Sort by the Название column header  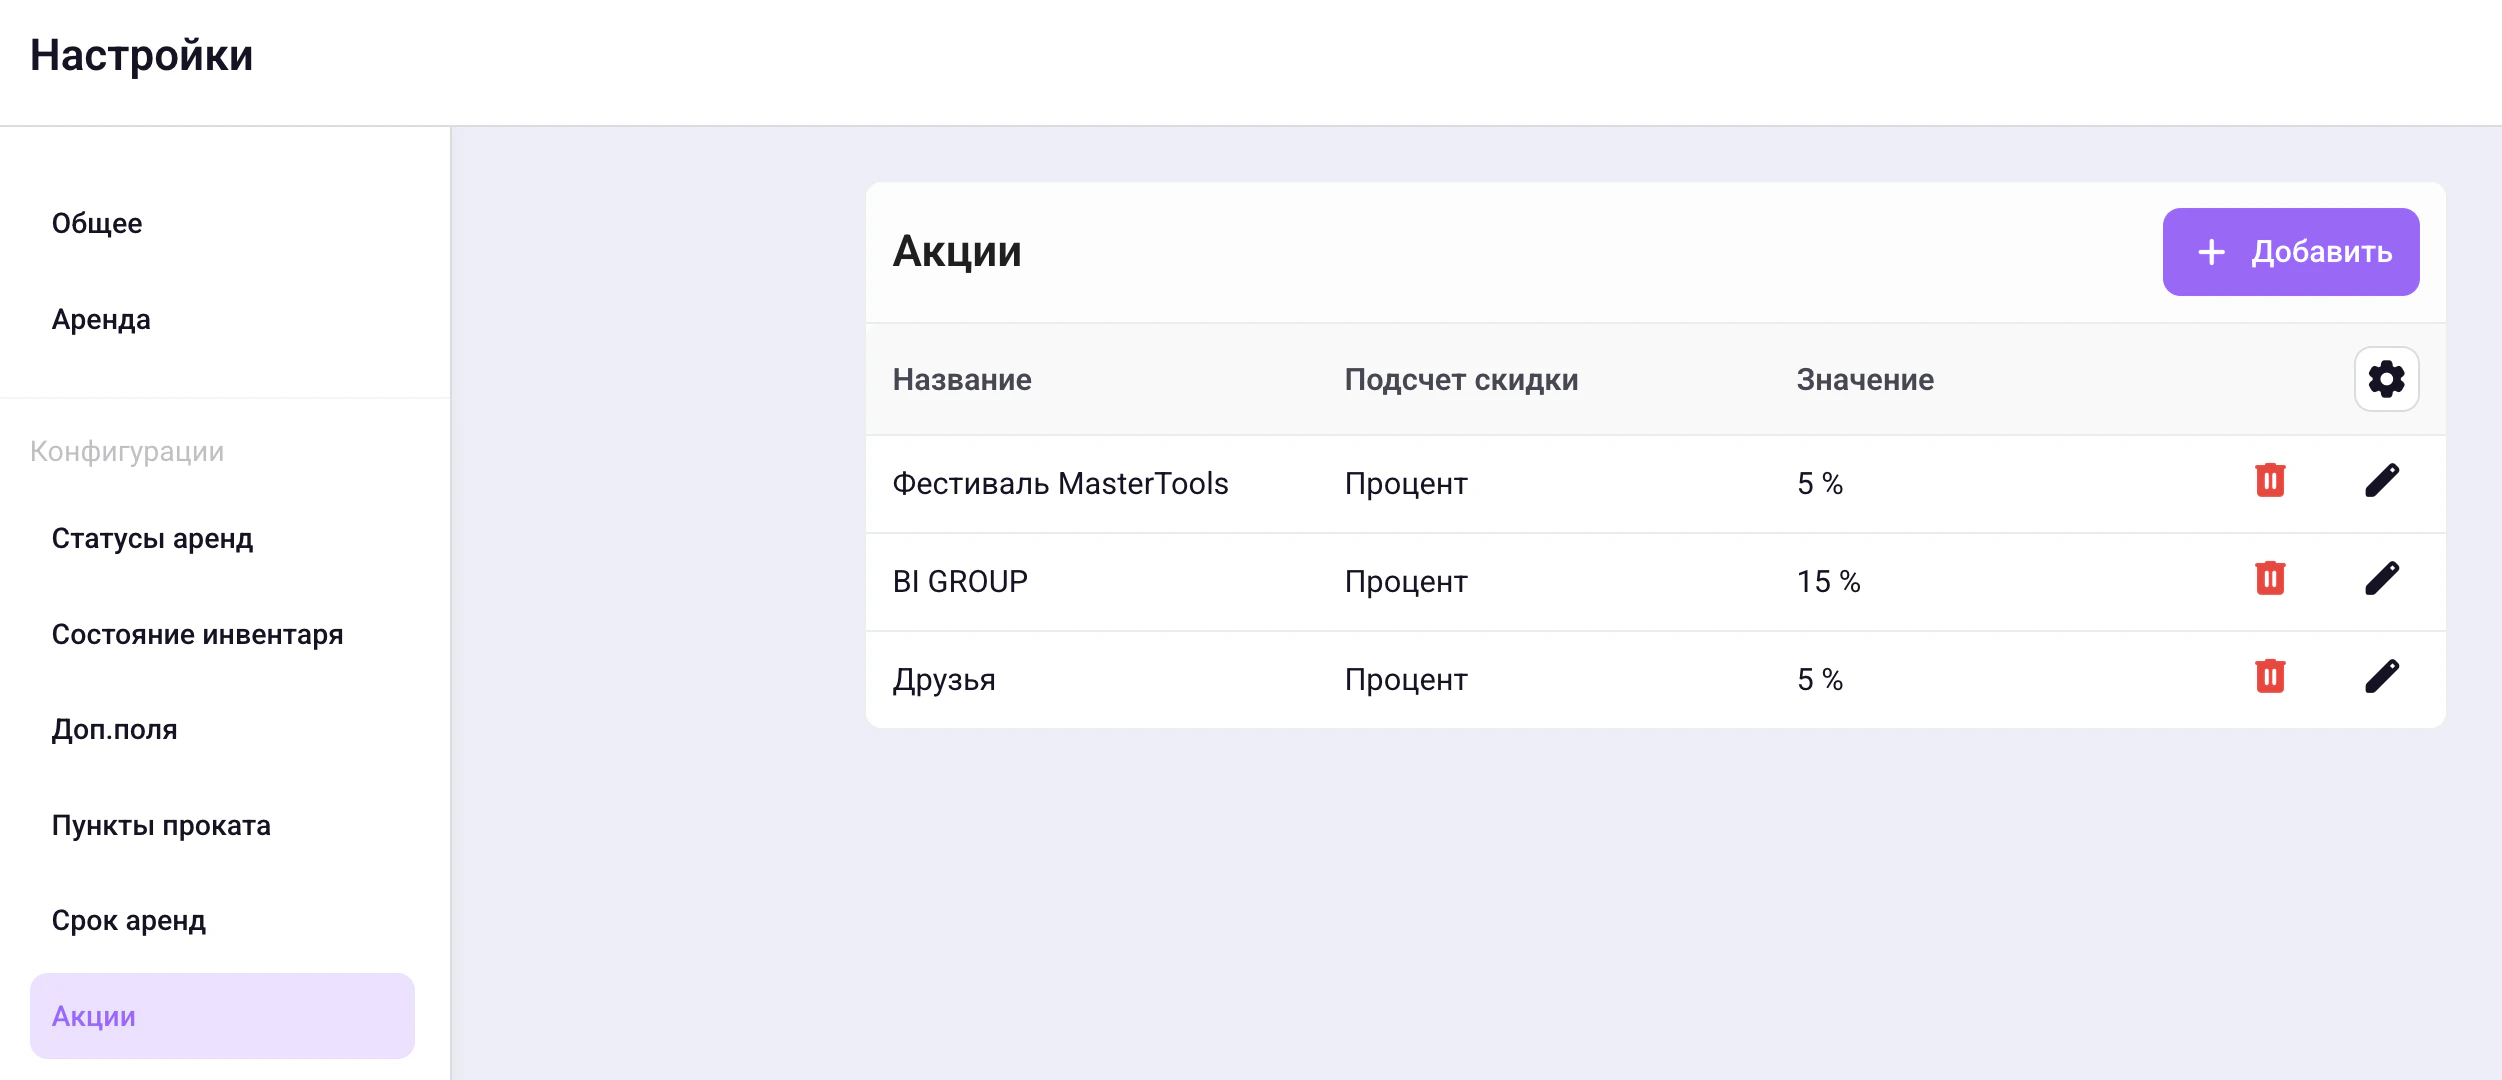(962, 380)
